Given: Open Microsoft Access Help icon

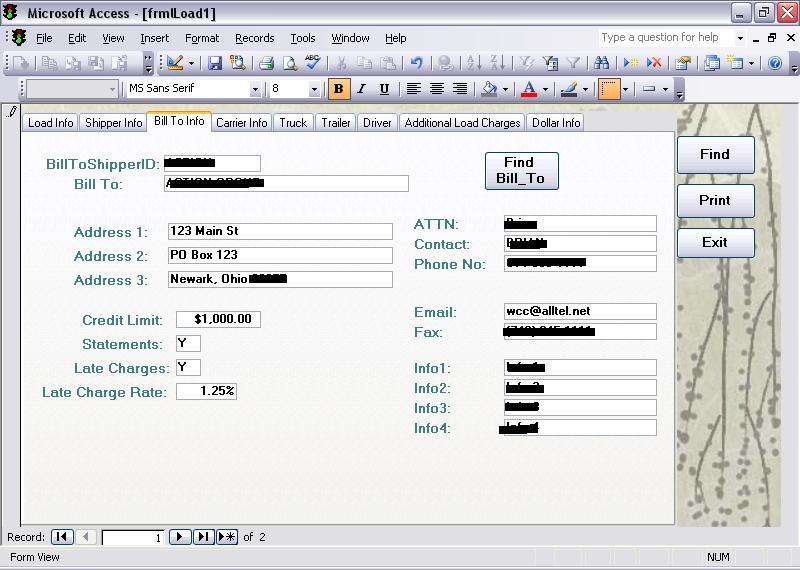Looking at the screenshot, I should (775, 63).
